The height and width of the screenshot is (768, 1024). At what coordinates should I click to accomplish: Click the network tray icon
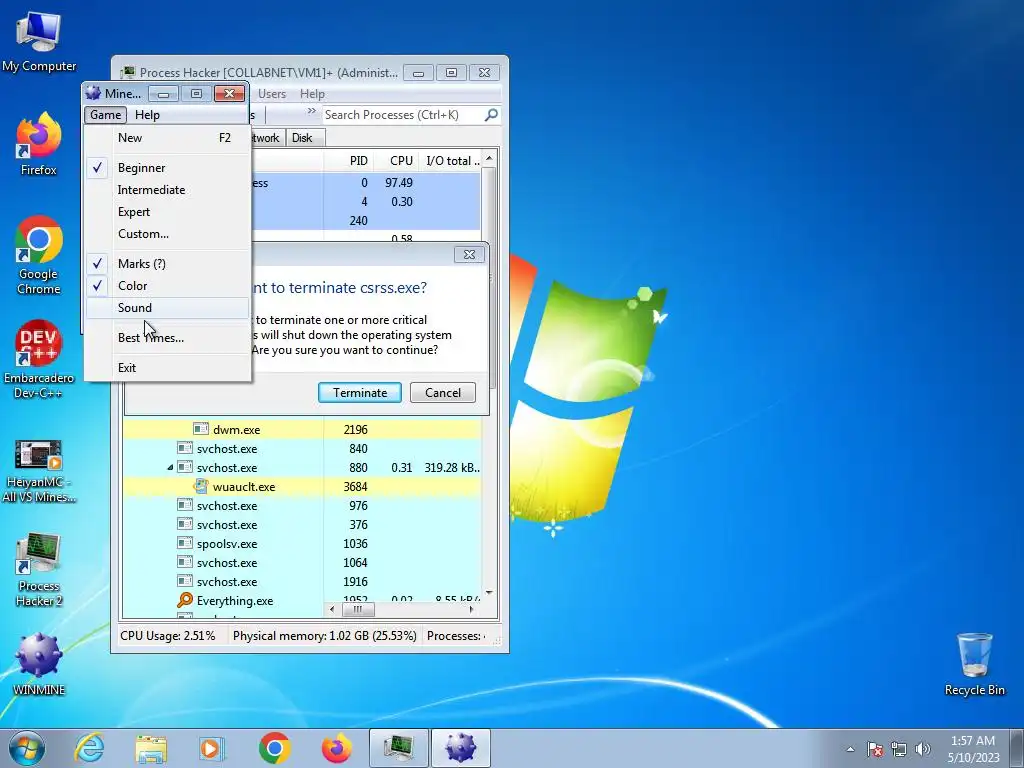899,749
